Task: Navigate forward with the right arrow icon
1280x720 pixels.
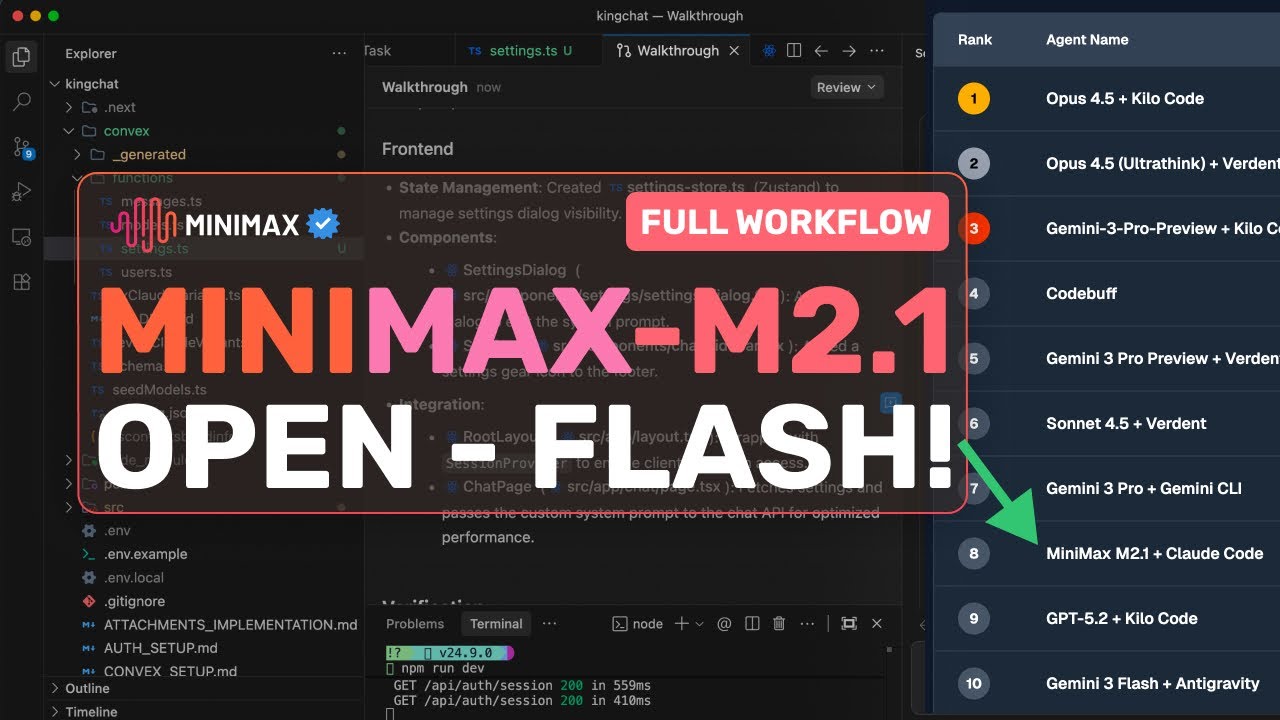Action: [848, 50]
